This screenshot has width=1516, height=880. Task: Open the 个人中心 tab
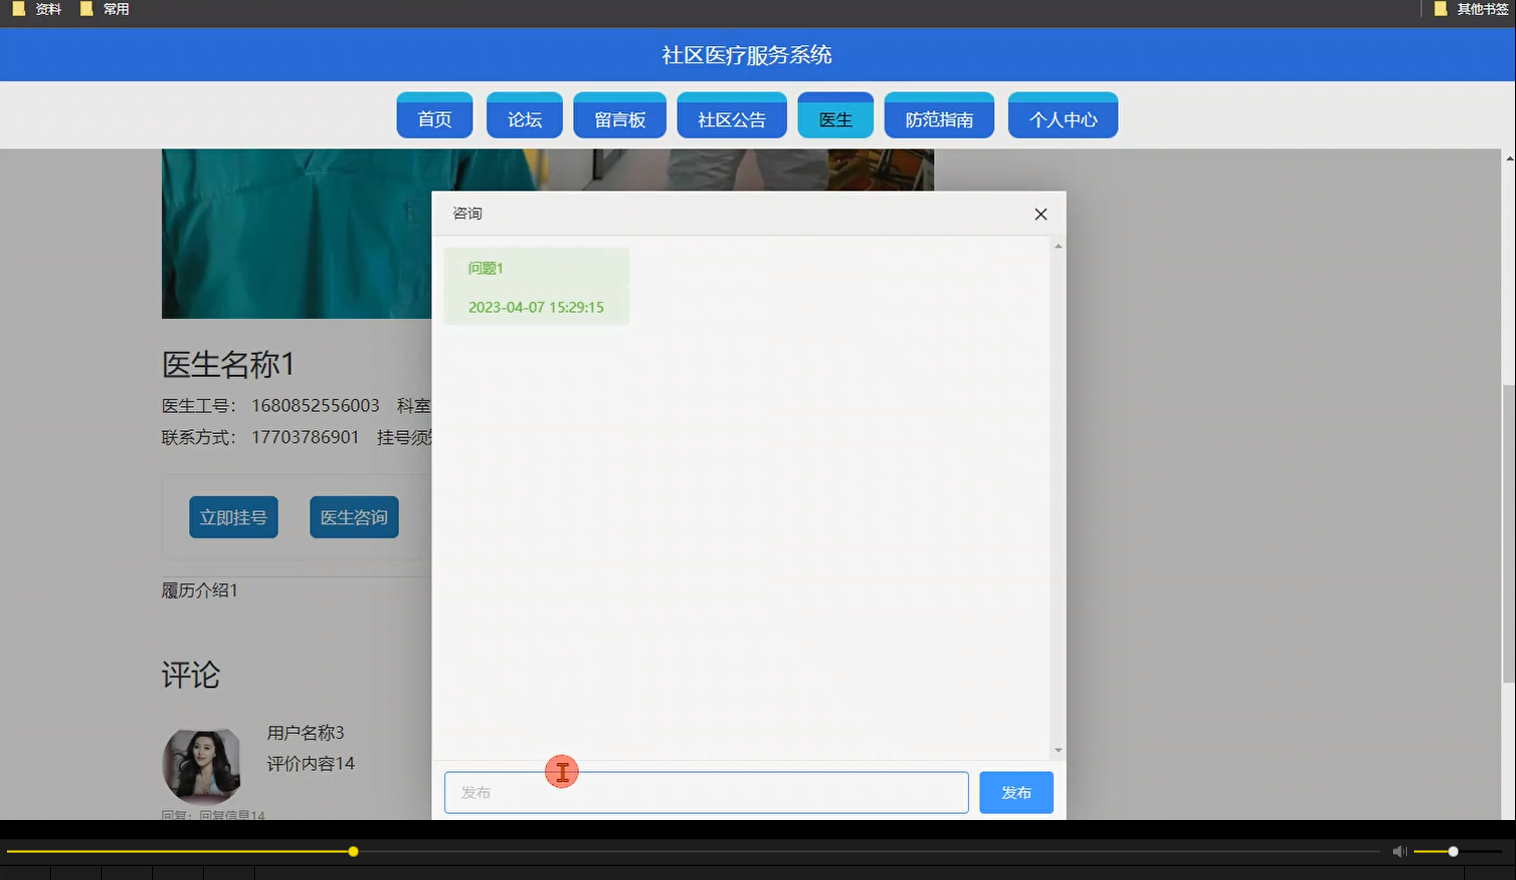pos(1063,116)
